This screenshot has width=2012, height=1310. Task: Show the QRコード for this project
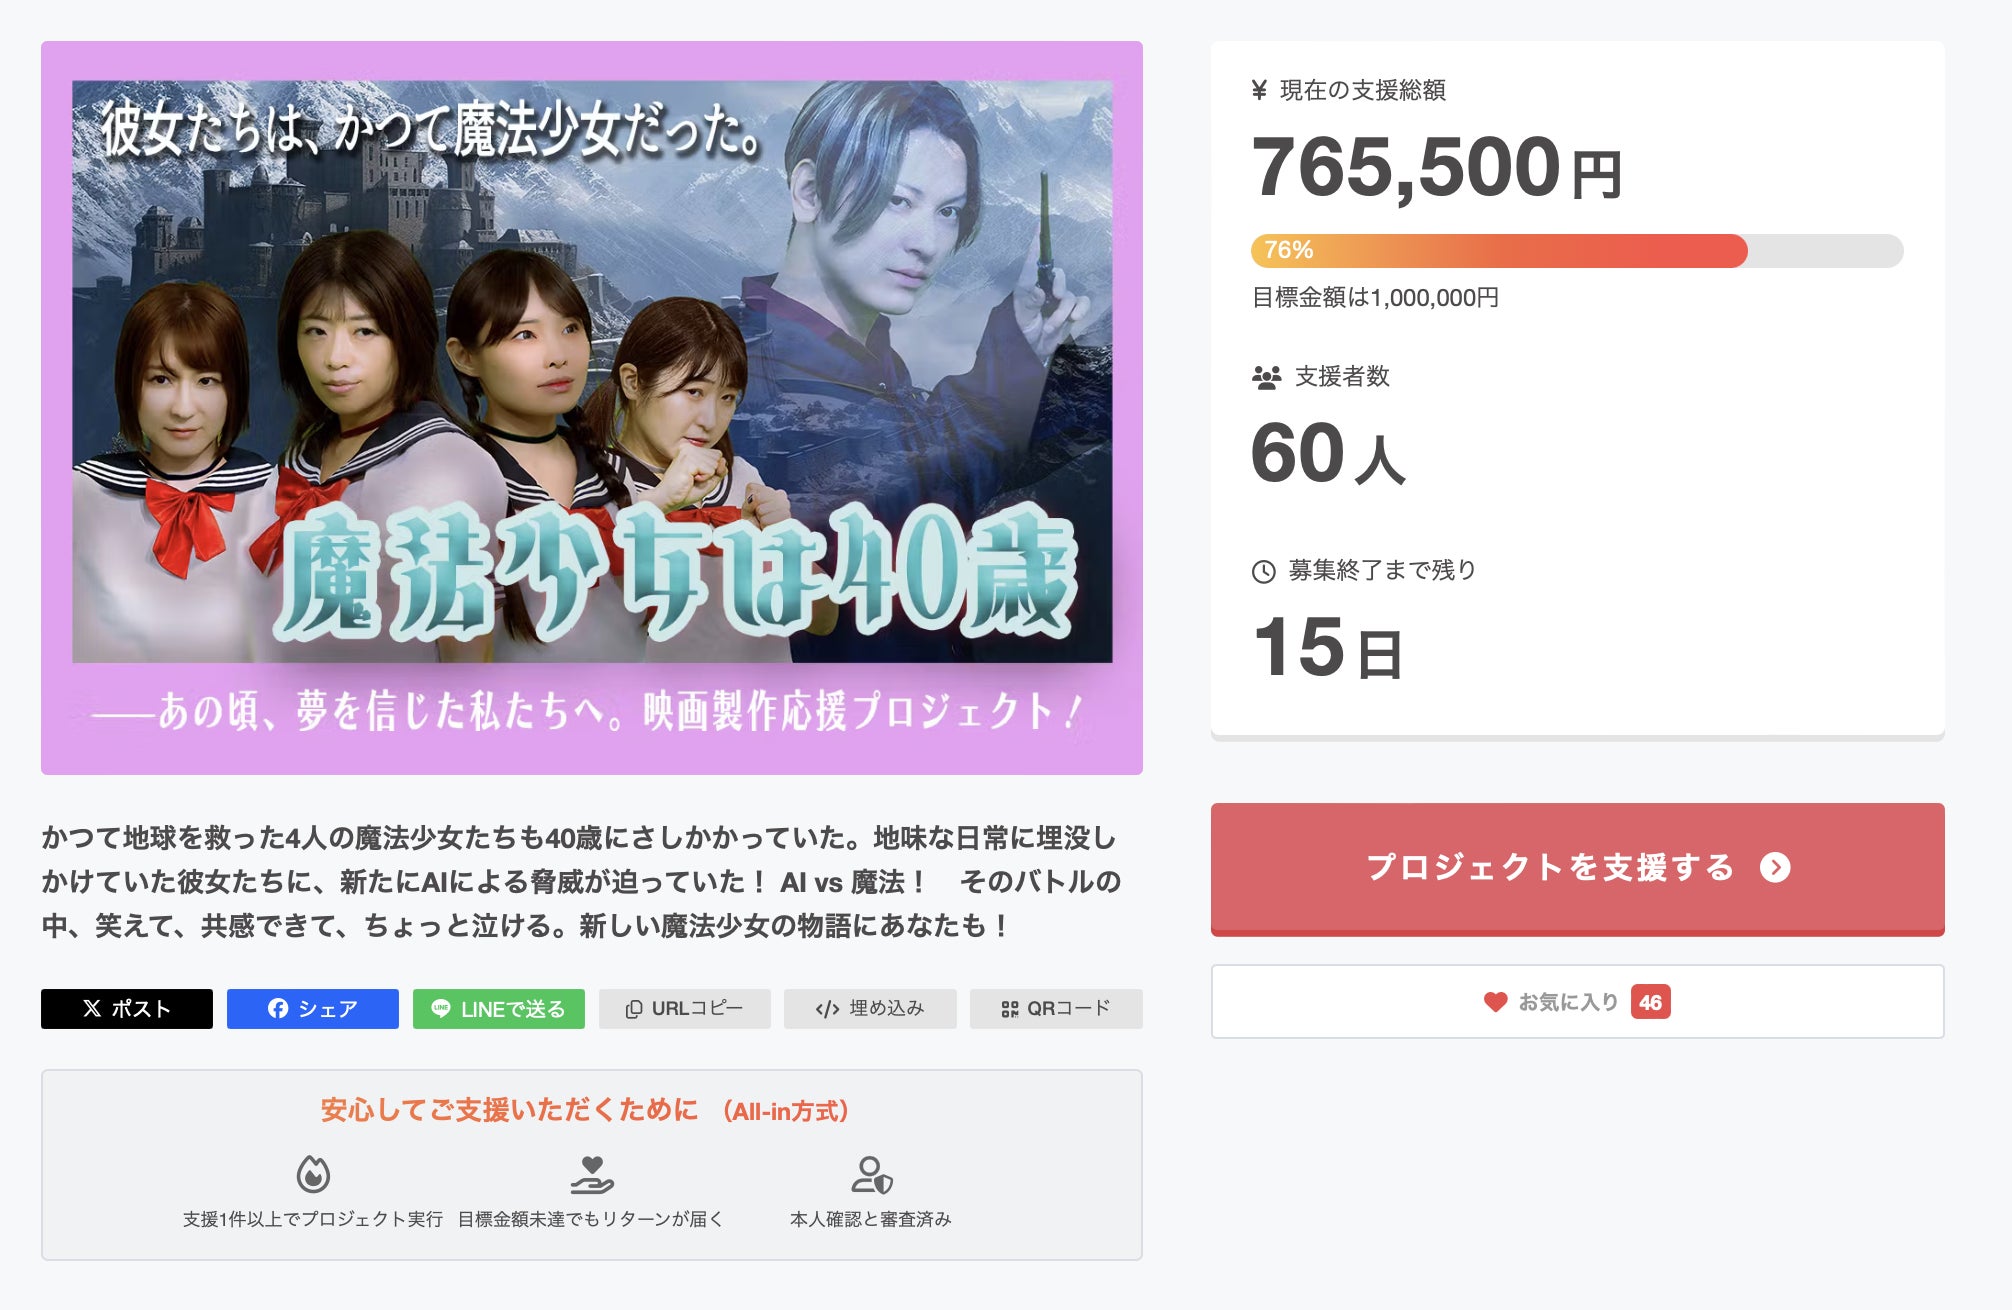click(x=1056, y=1009)
